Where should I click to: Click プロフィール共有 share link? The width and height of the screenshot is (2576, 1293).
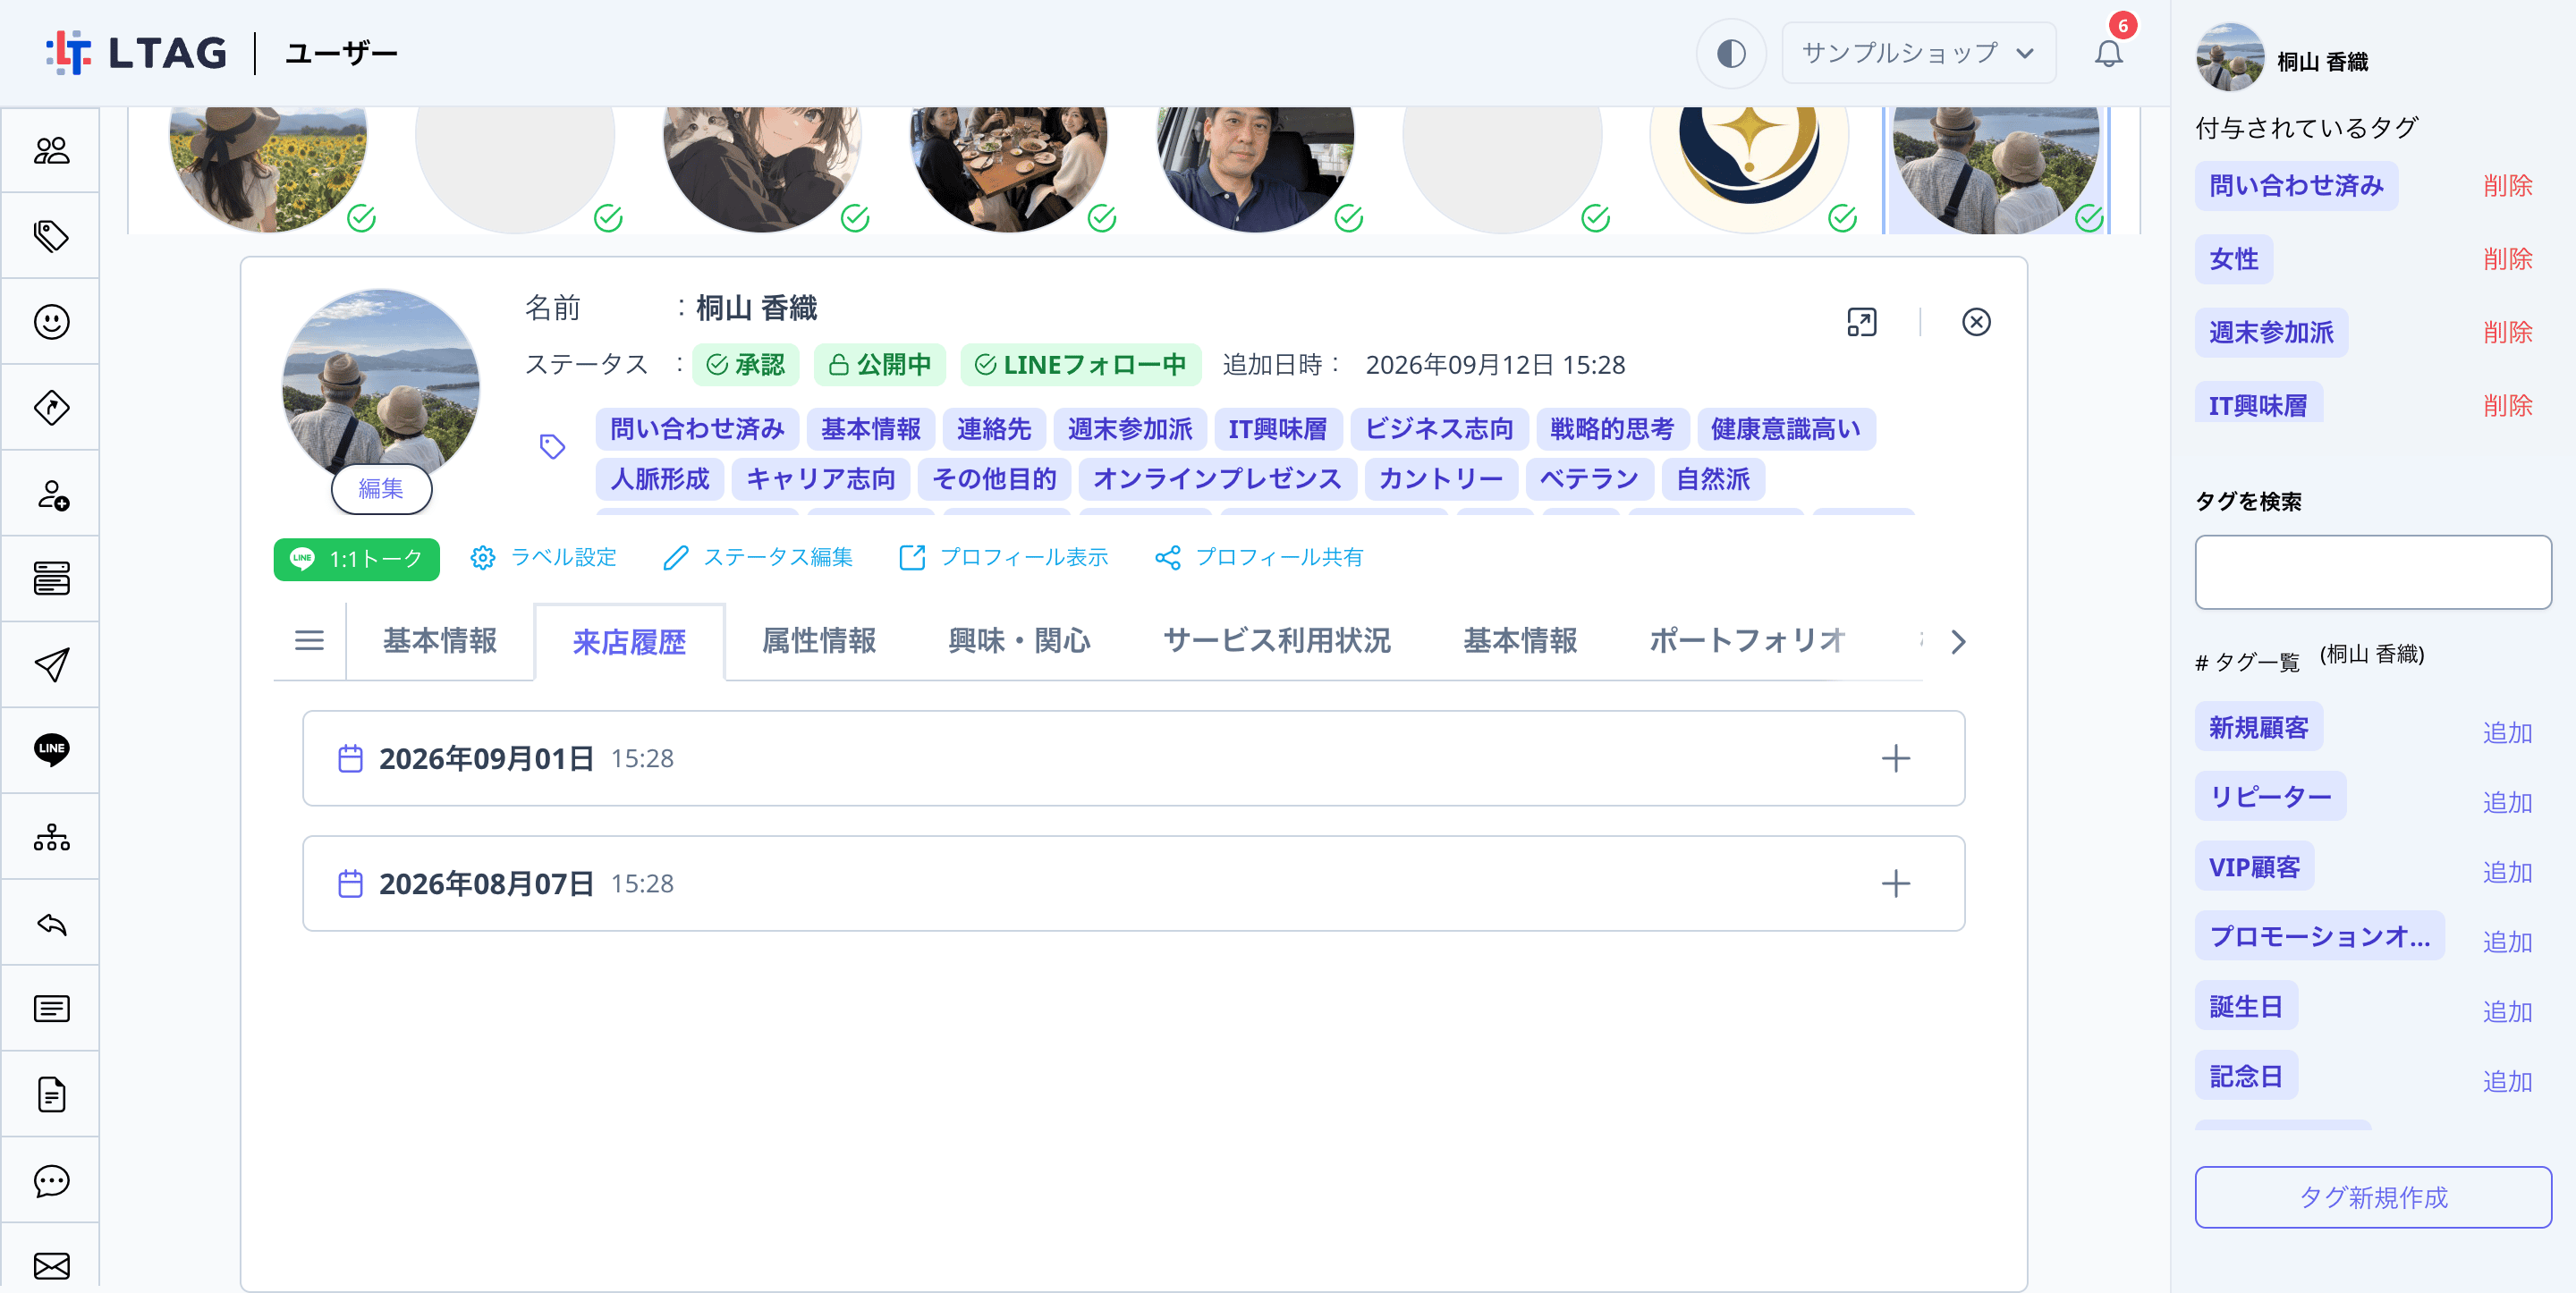[1258, 557]
